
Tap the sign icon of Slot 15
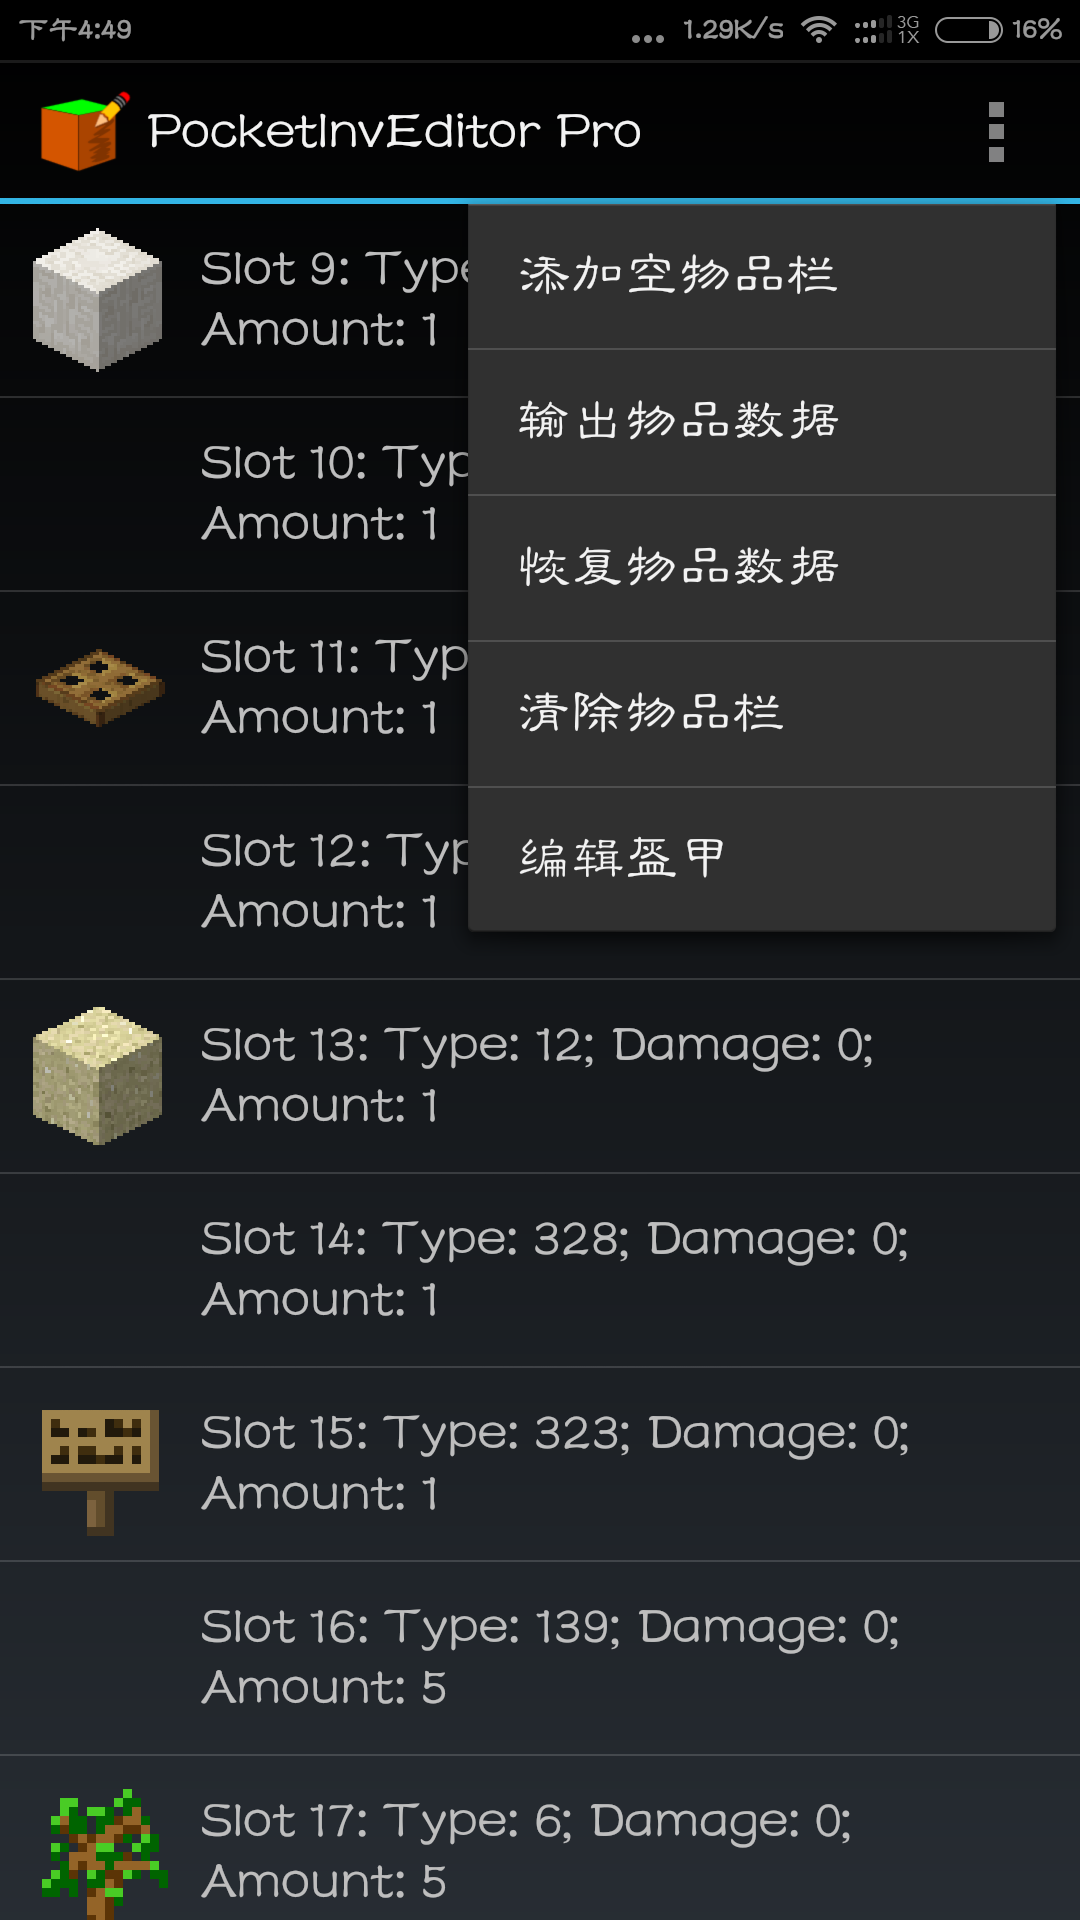coord(99,1467)
